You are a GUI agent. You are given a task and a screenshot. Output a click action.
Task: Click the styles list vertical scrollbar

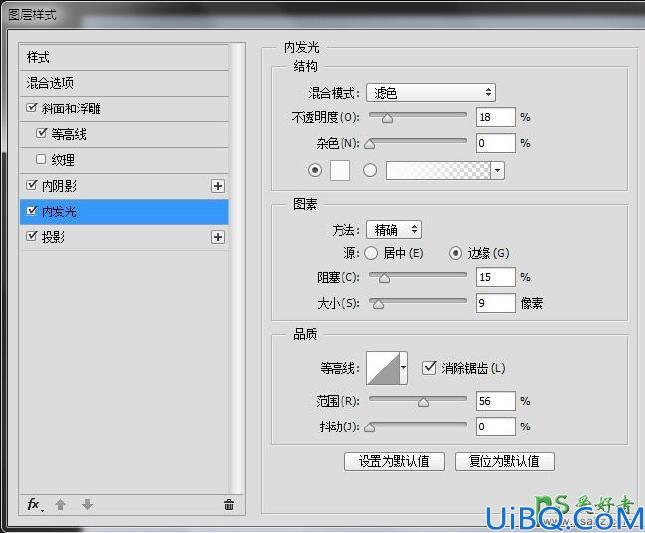click(237, 267)
